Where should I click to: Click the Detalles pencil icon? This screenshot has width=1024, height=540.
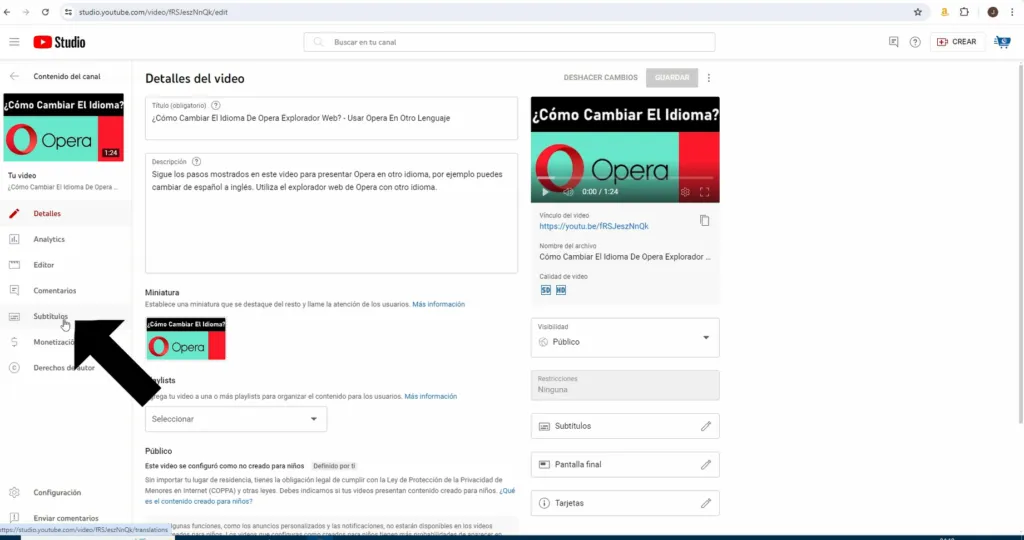[14, 214]
